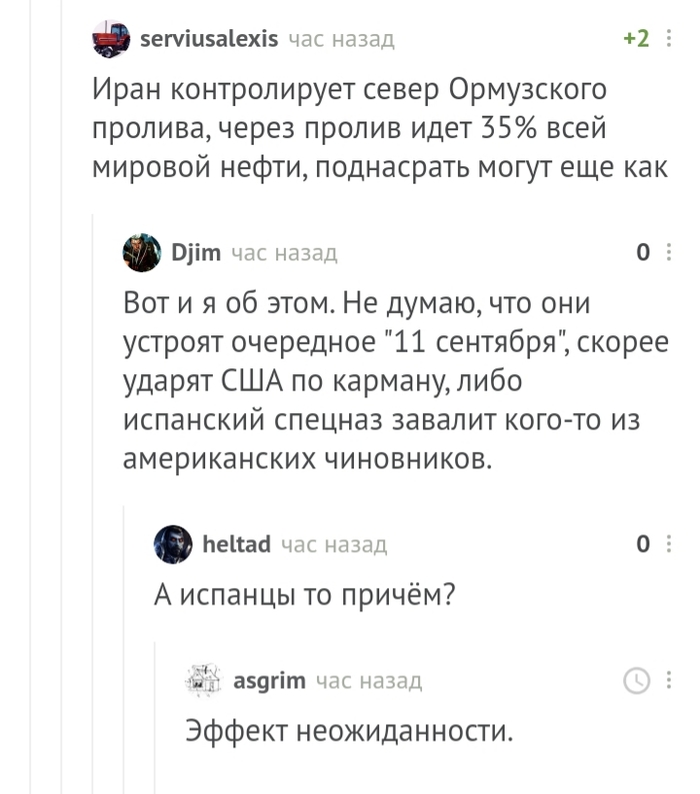Click asgrim's avatar image
The height and width of the screenshot is (794, 700).
pyautogui.click(x=204, y=682)
